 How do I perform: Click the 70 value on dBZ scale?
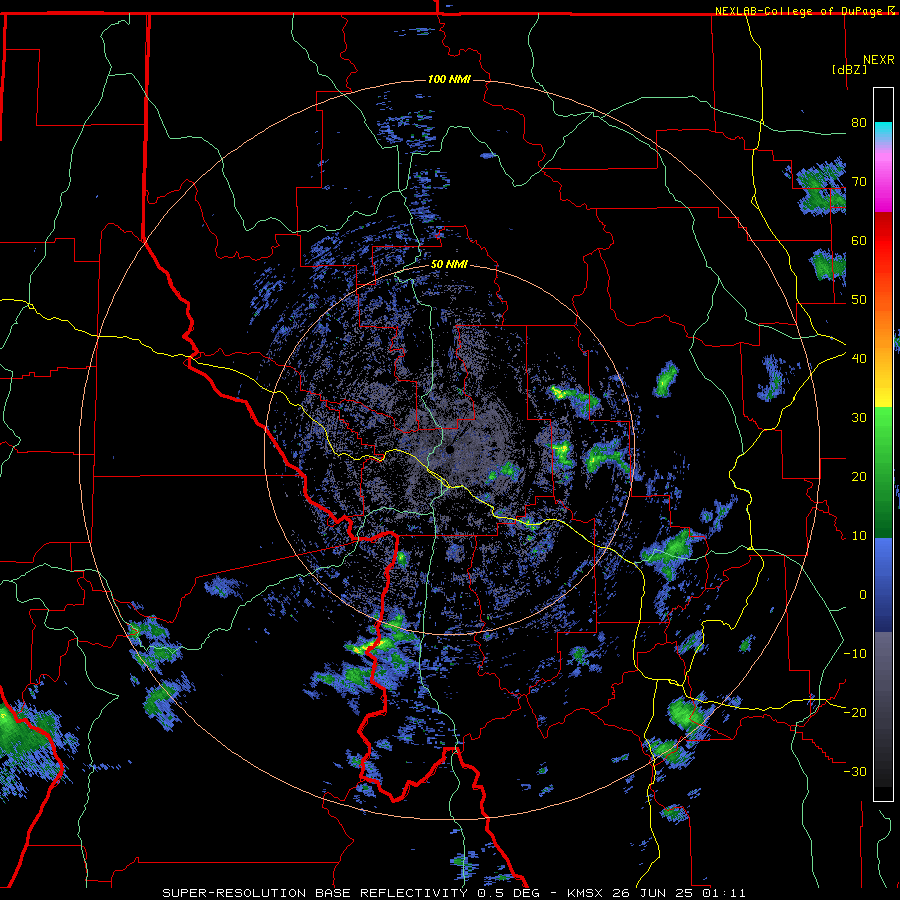point(859,181)
